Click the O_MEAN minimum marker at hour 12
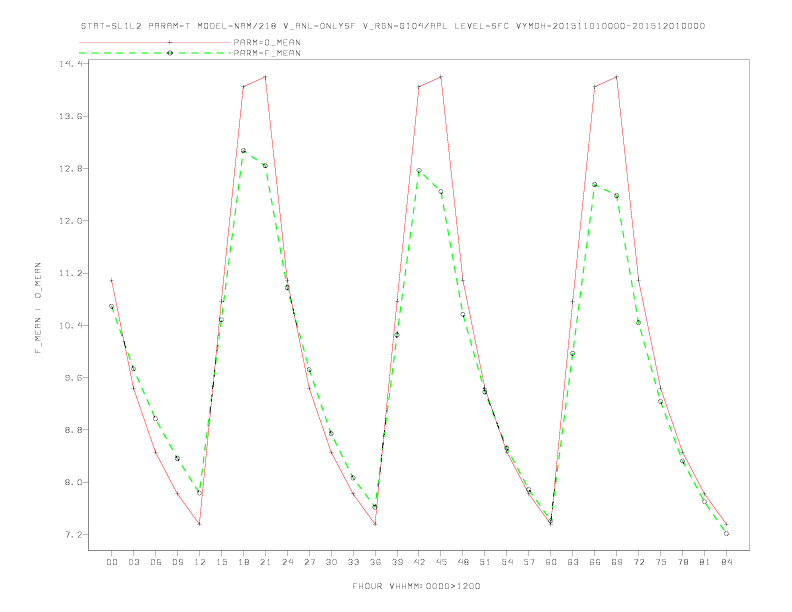The image size is (792, 612). [200, 524]
